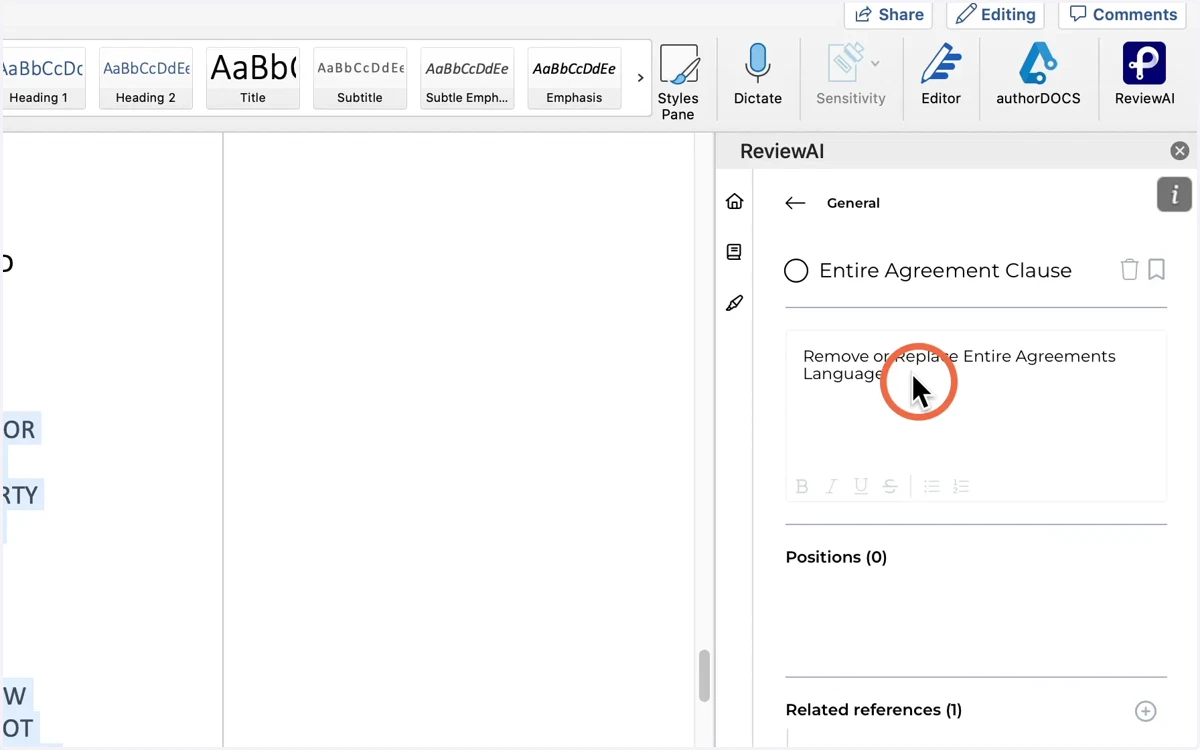Open the Styles Pane

678,82
